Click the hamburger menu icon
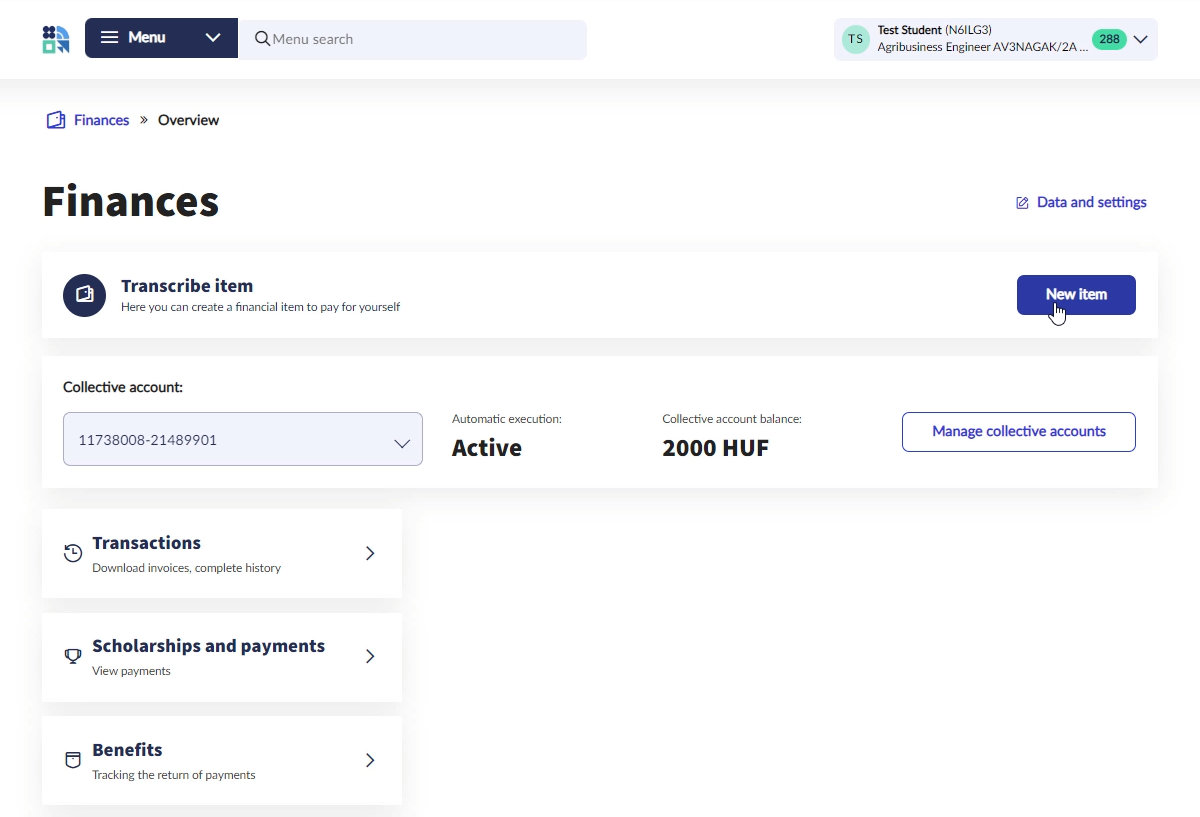This screenshot has width=1200, height=817. point(110,38)
